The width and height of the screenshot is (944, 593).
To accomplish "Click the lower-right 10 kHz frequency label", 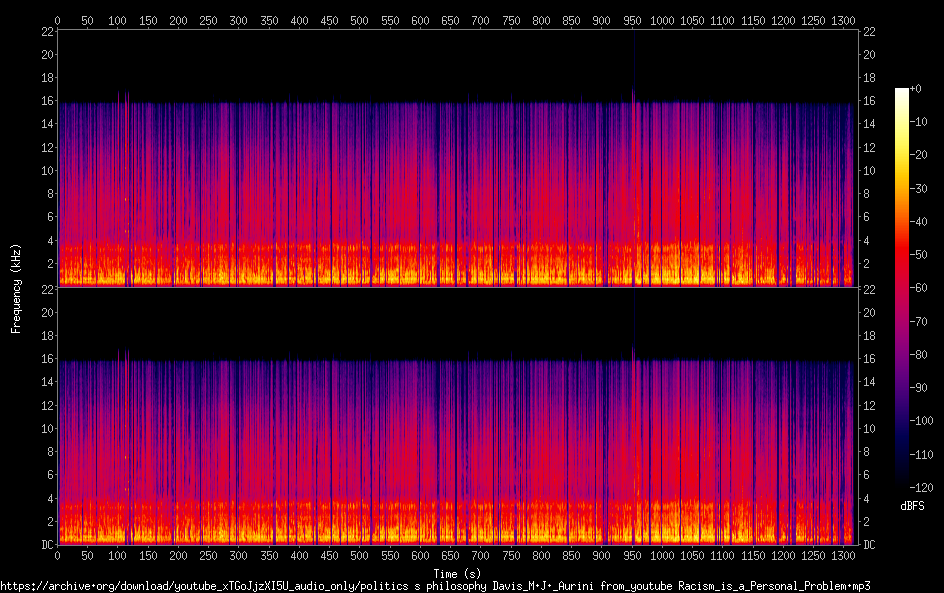I will click(x=869, y=428).
